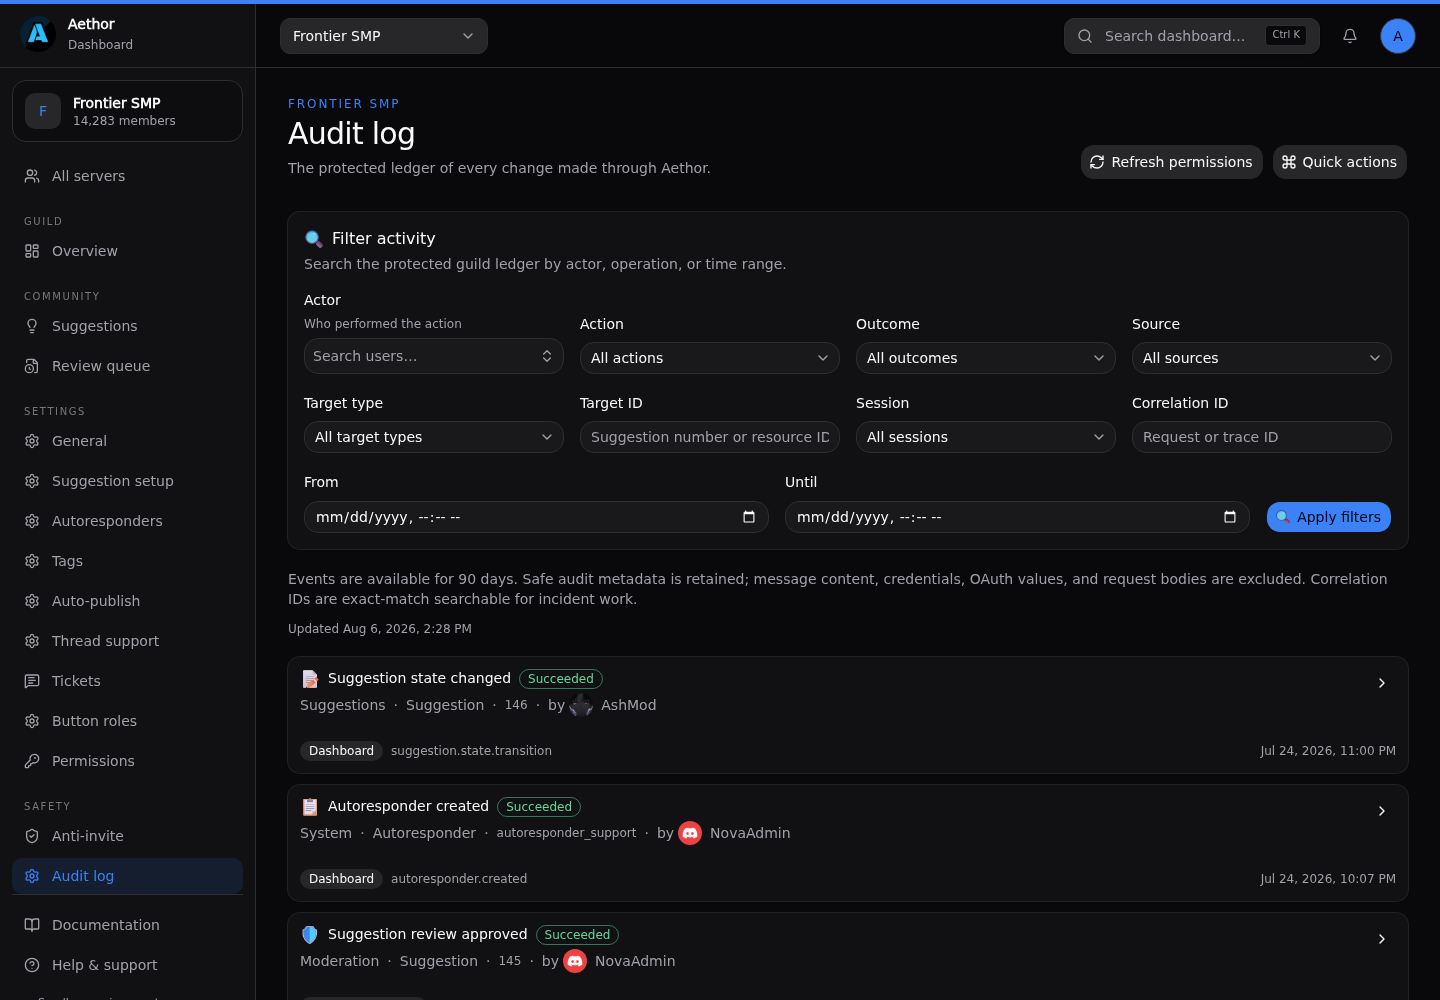
Task: Open the Frontier SMP server dropdown
Action: click(x=384, y=36)
